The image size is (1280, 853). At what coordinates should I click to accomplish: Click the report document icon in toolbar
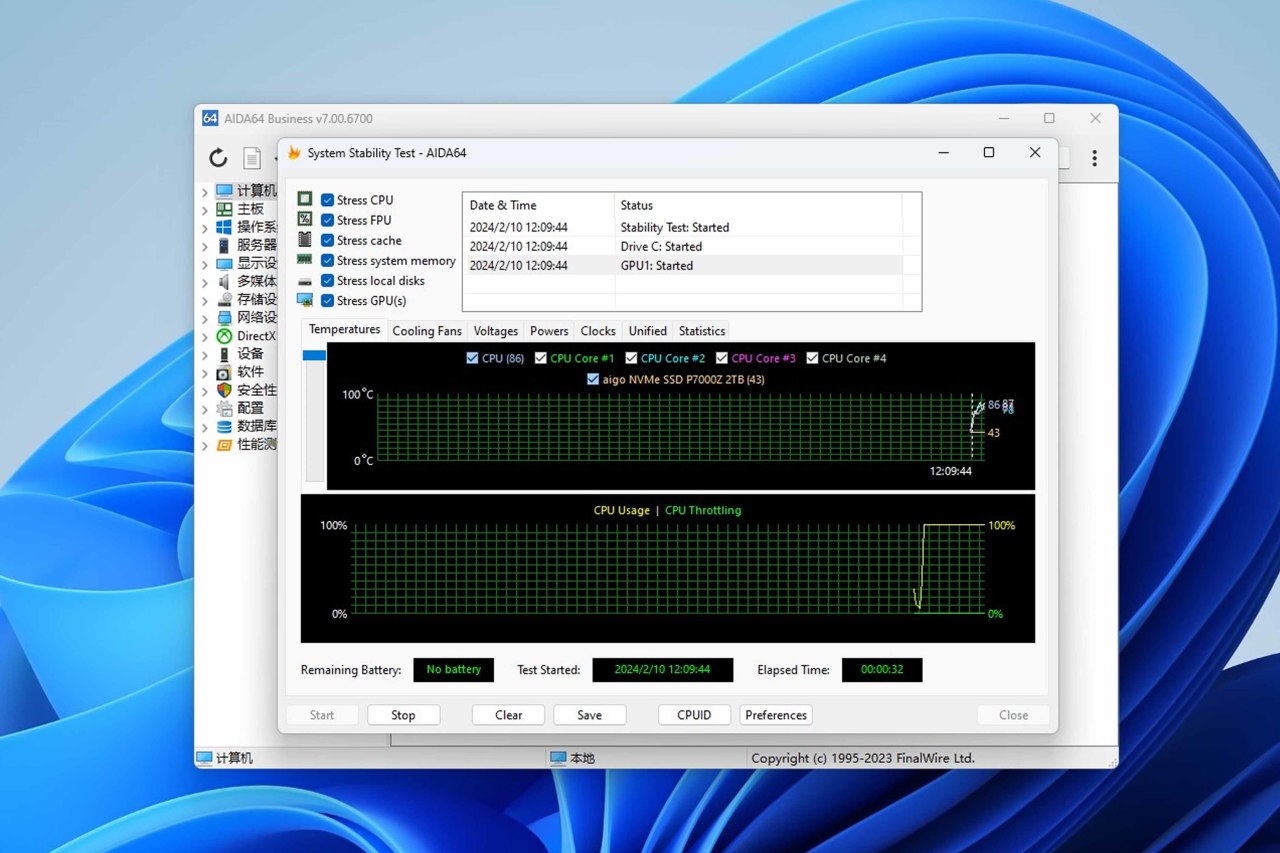(x=252, y=158)
